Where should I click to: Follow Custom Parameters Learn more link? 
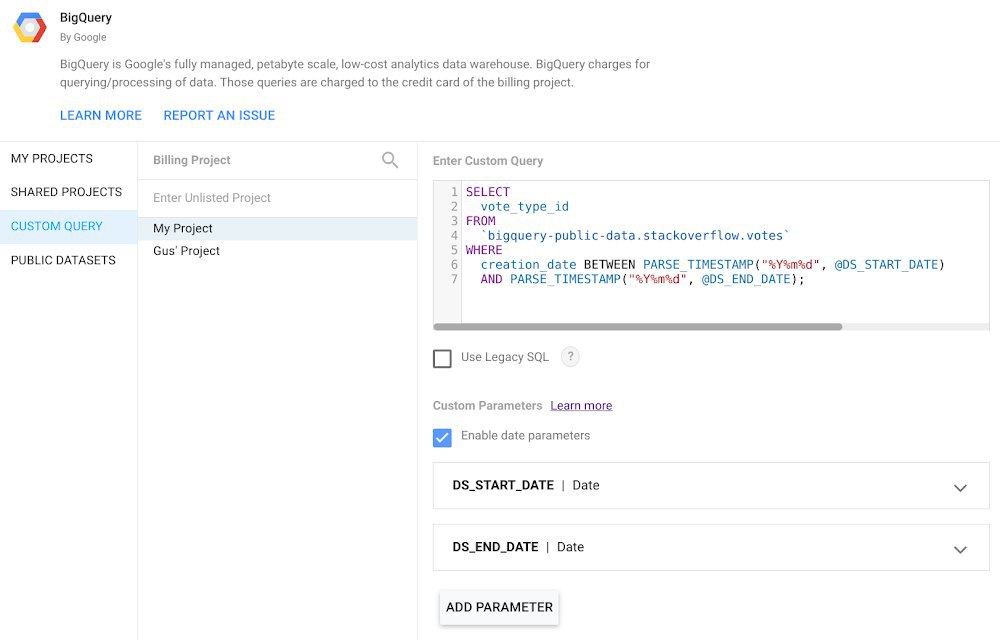[581, 406]
